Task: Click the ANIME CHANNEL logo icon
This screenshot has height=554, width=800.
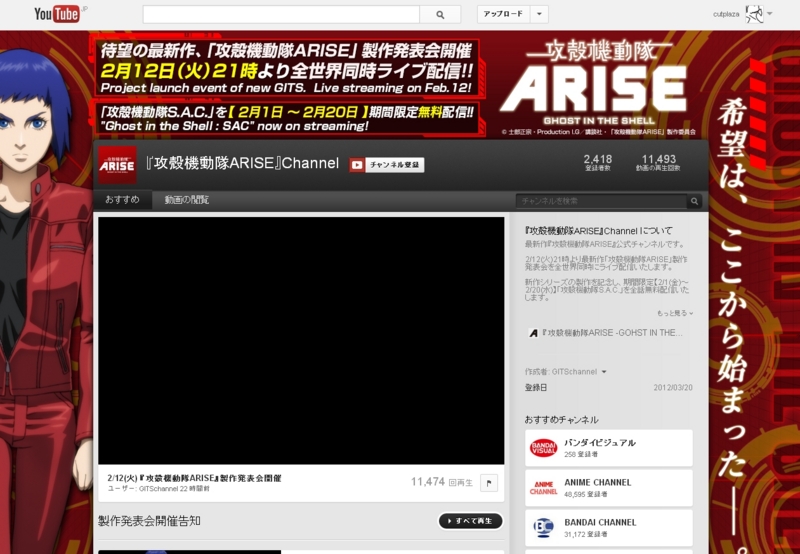Action: coord(543,488)
